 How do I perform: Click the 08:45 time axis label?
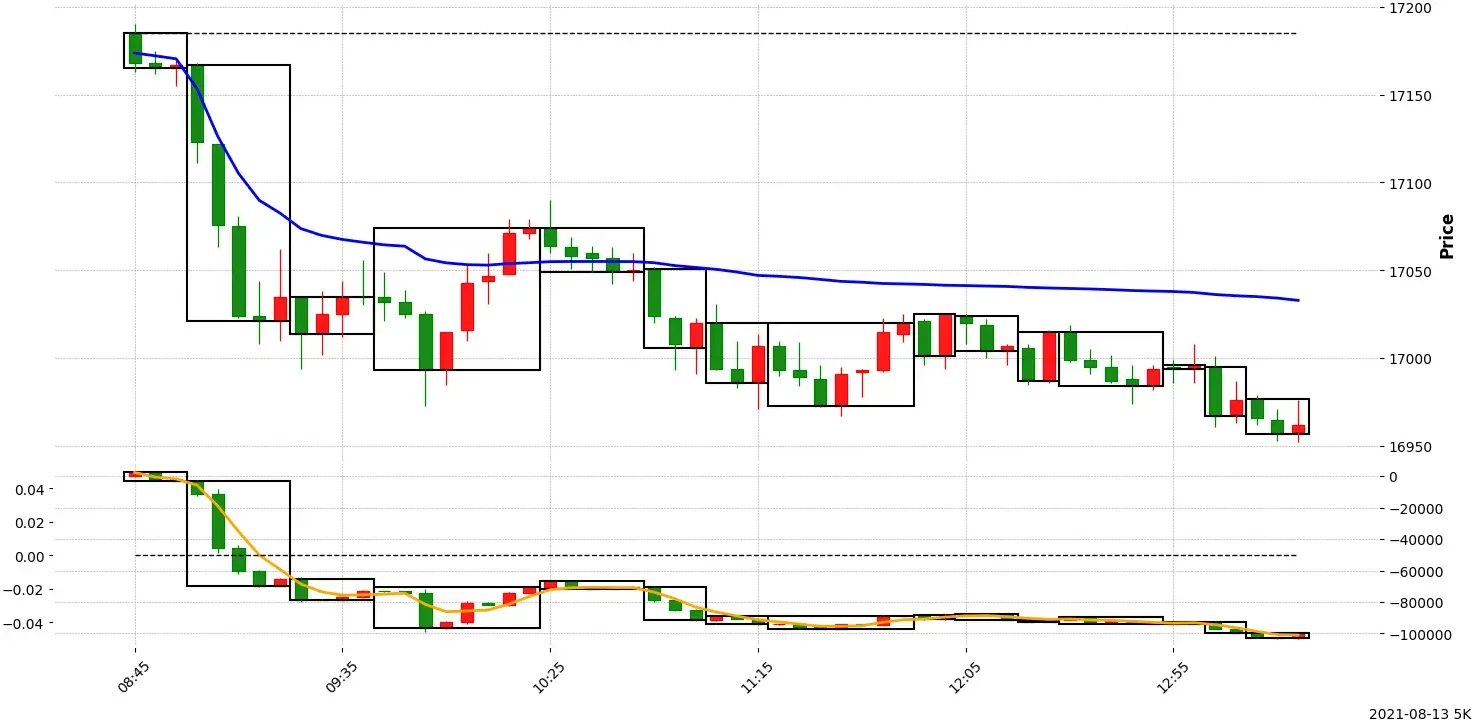click(133, 675)
